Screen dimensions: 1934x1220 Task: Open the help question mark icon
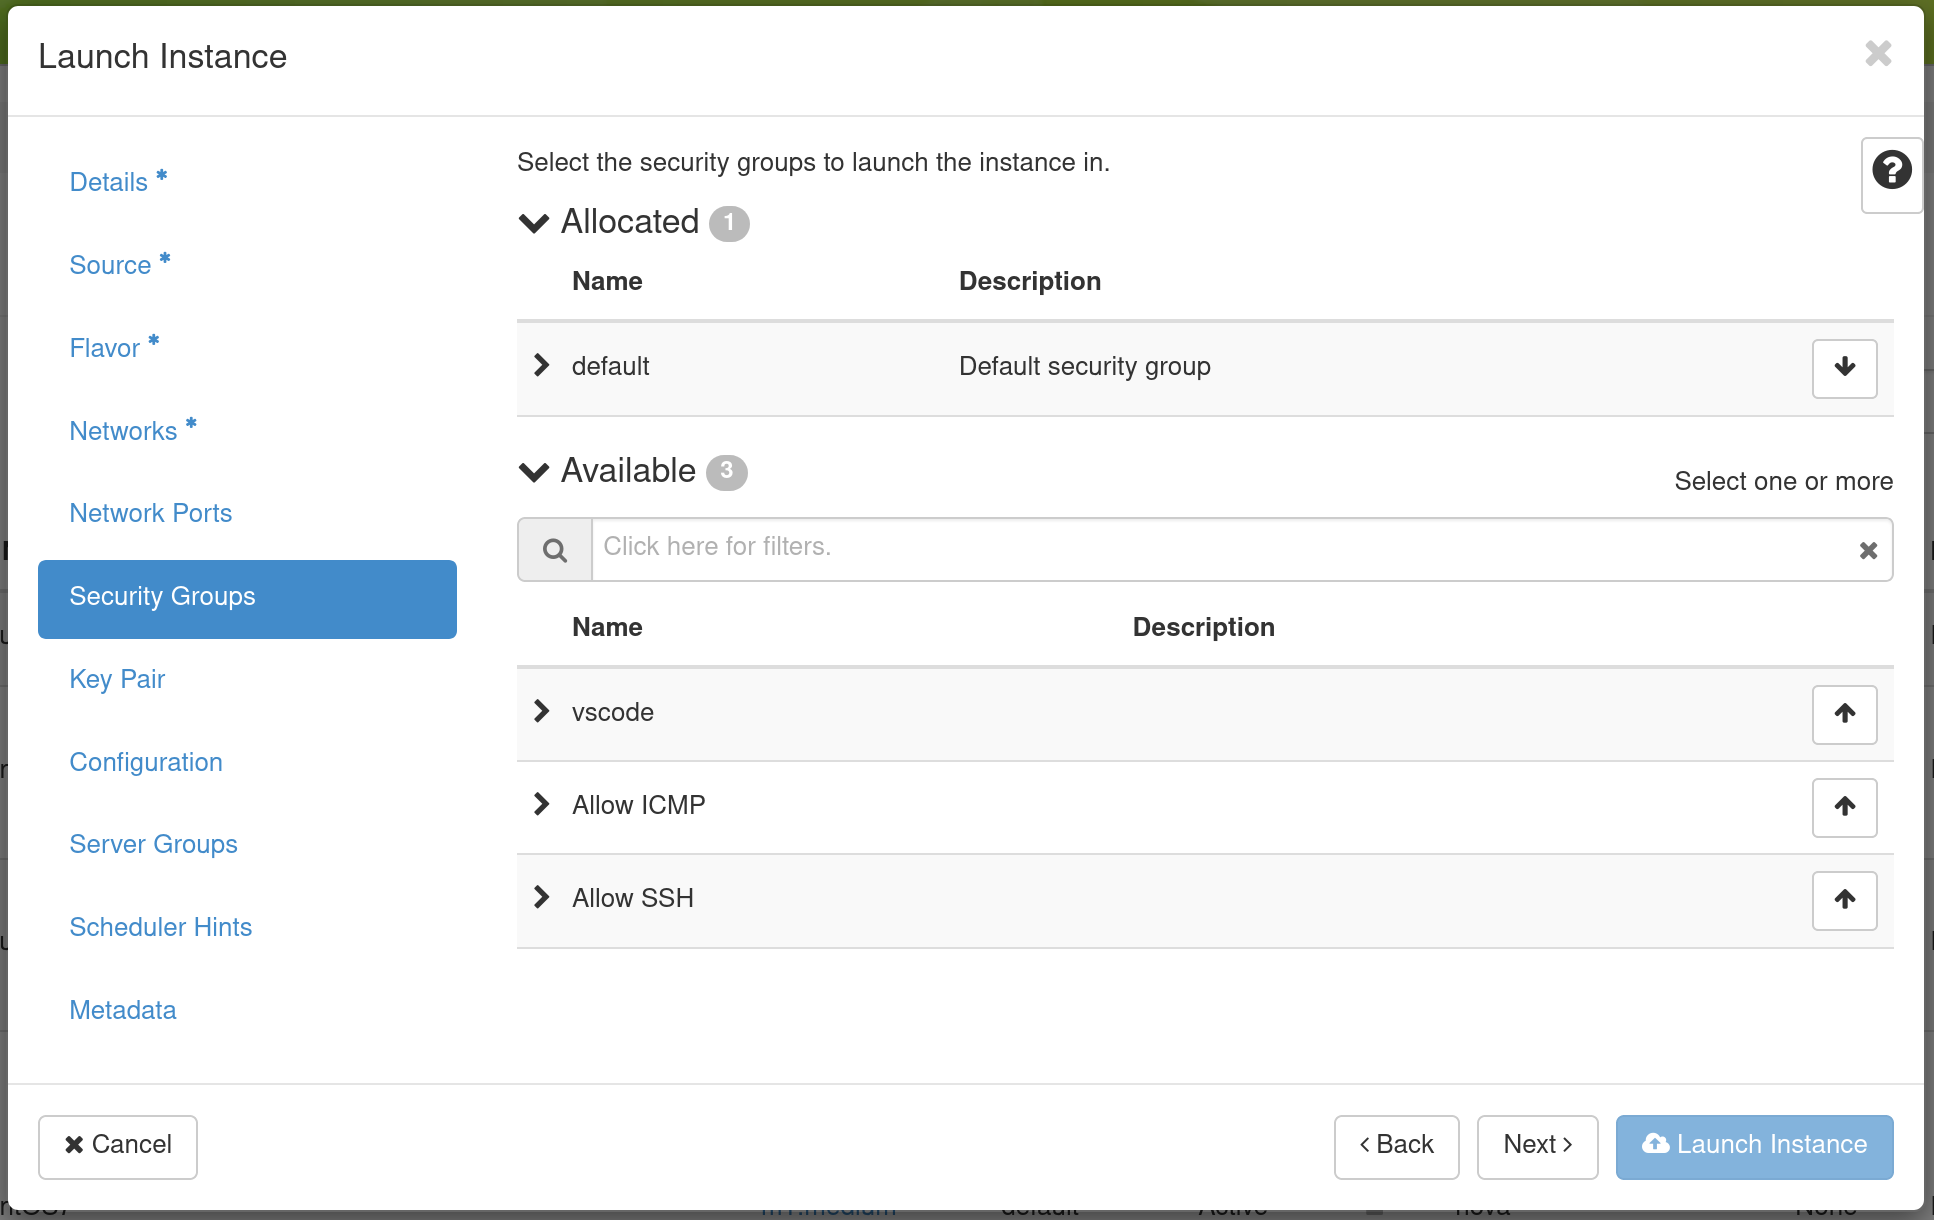tap(1892, 170)
